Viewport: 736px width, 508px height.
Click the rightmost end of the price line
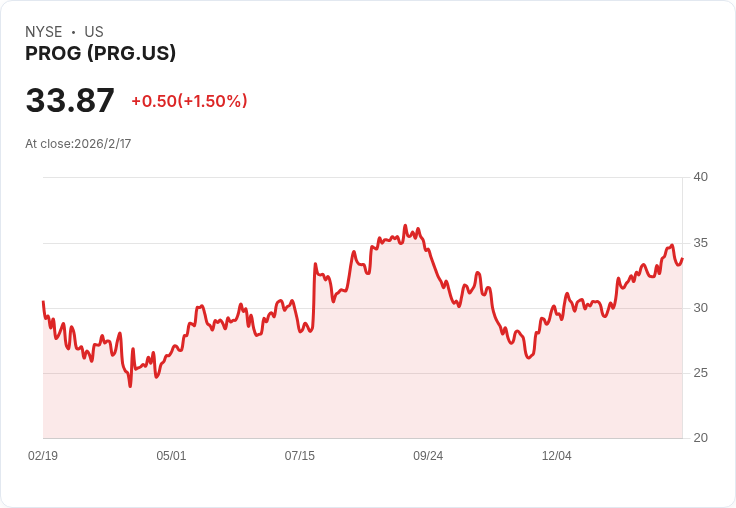682,258
